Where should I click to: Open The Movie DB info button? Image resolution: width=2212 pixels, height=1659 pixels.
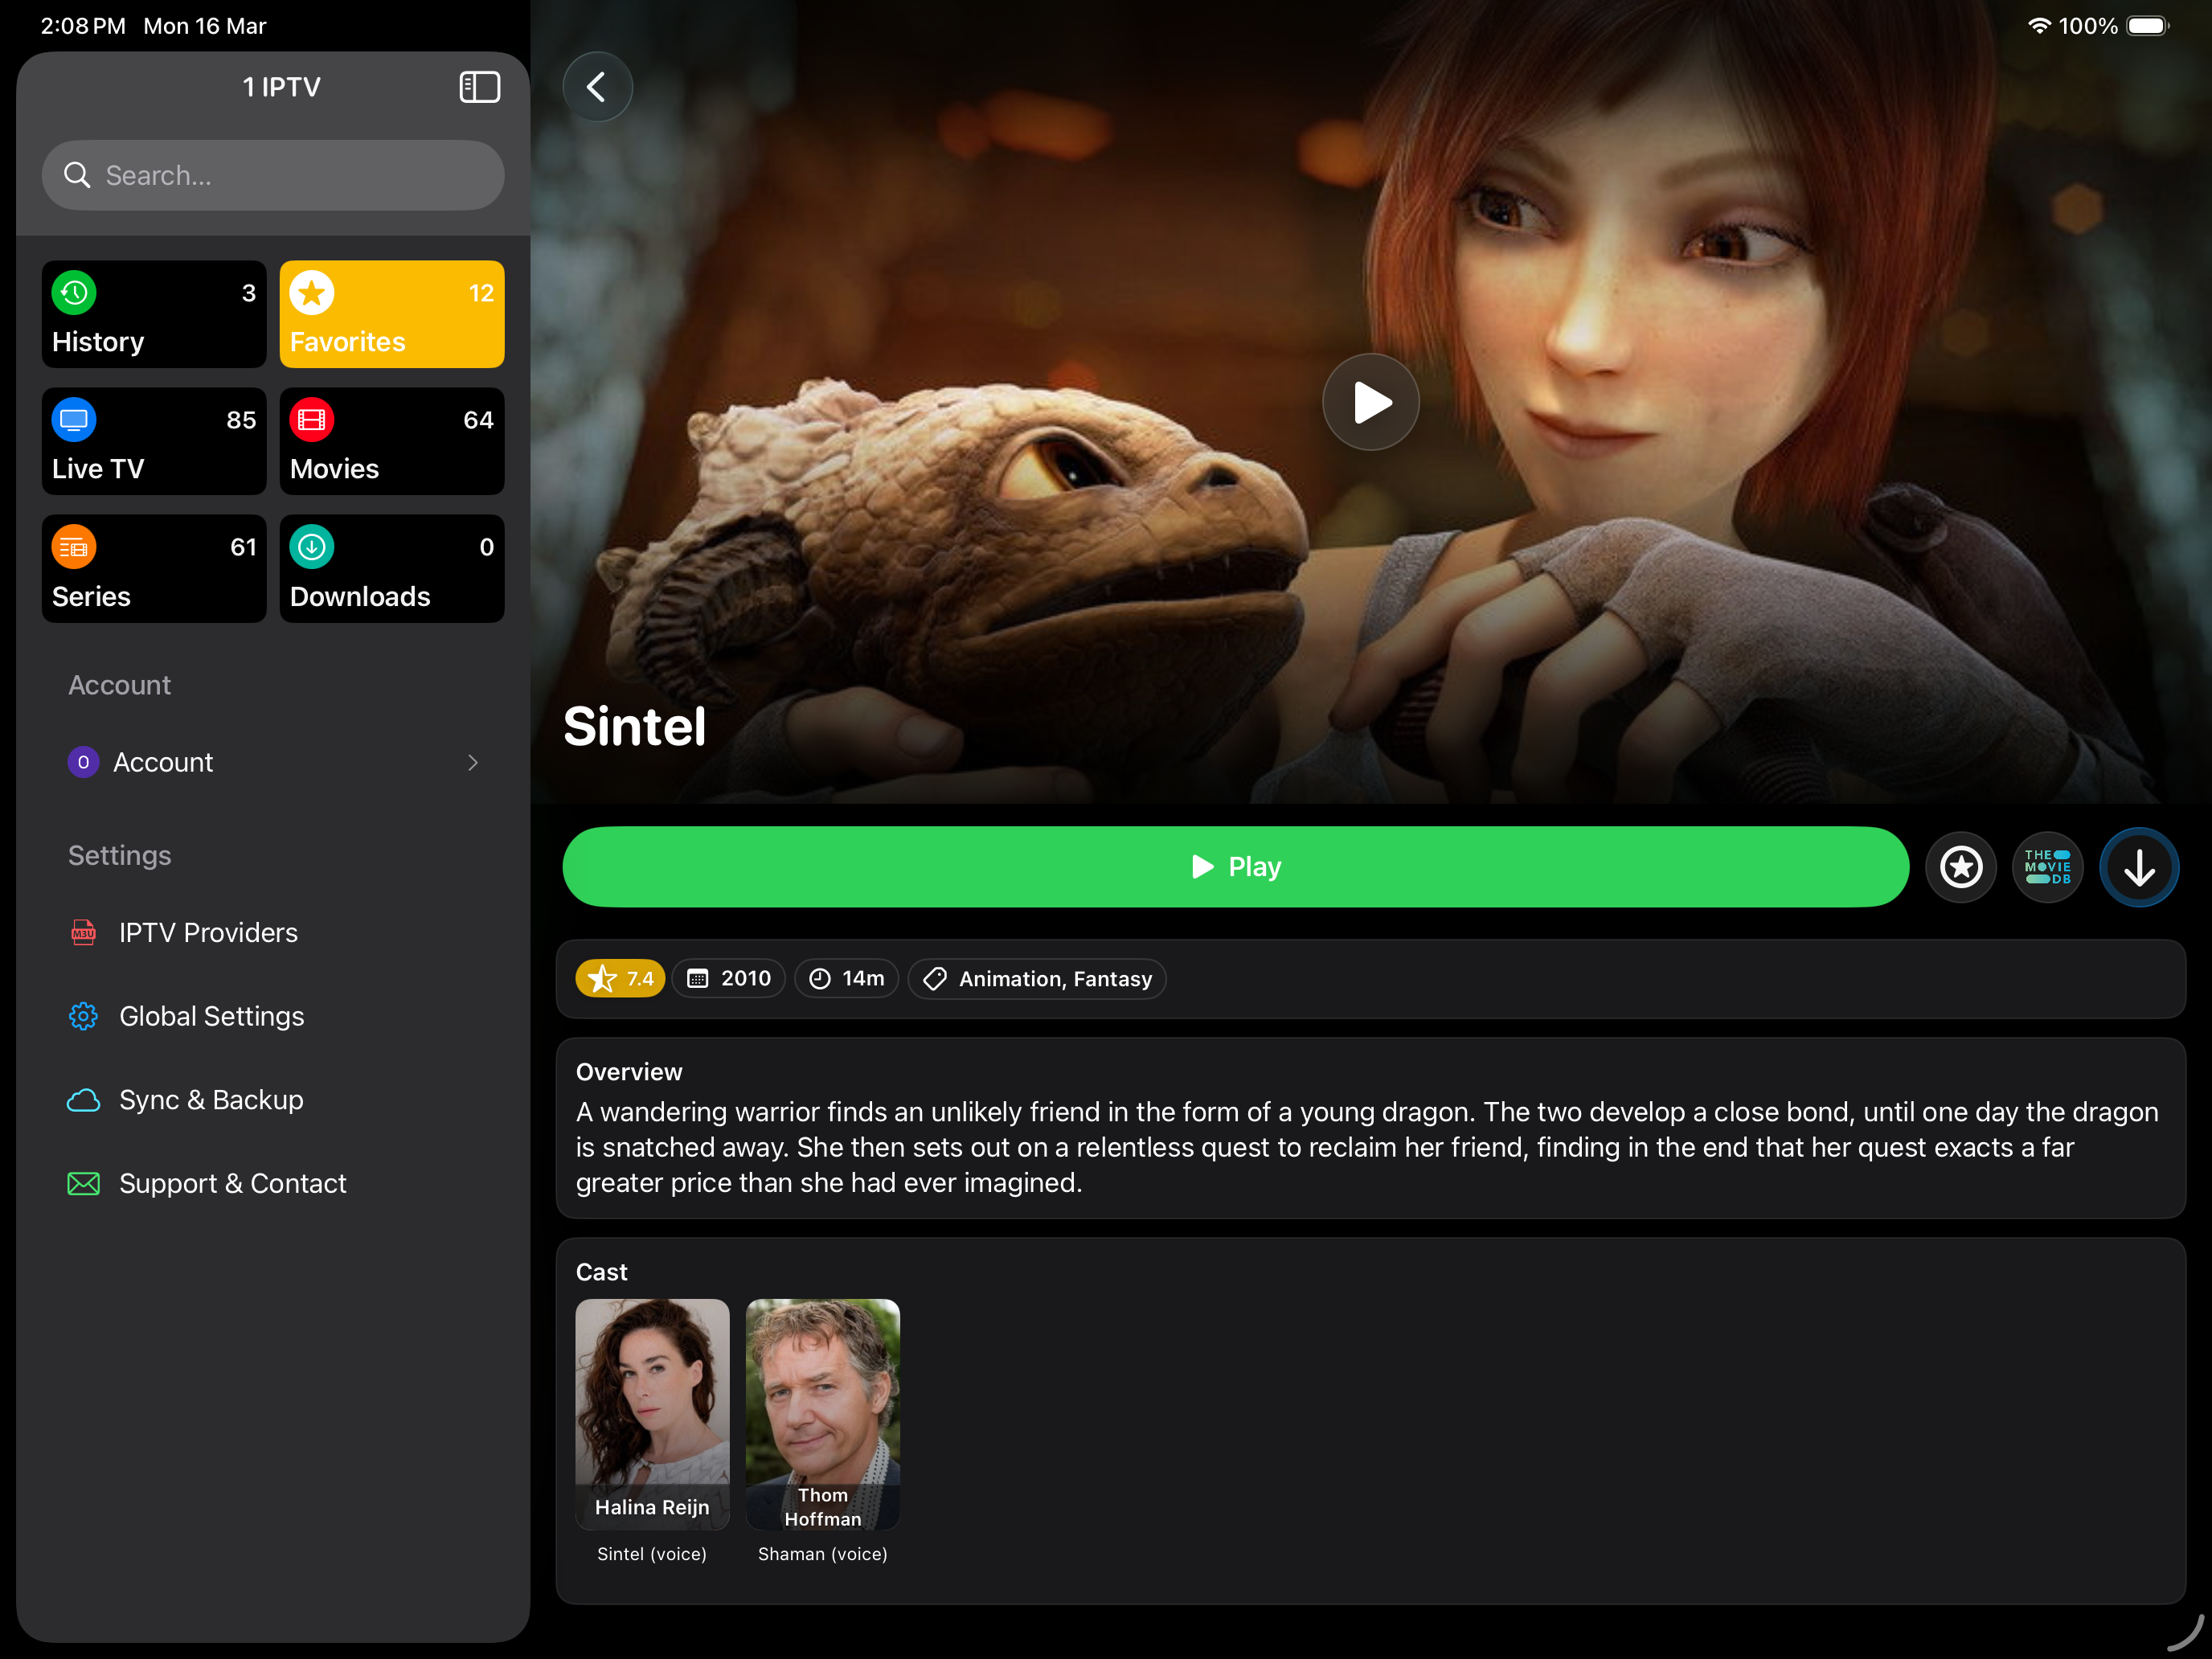click(2048, 867)
